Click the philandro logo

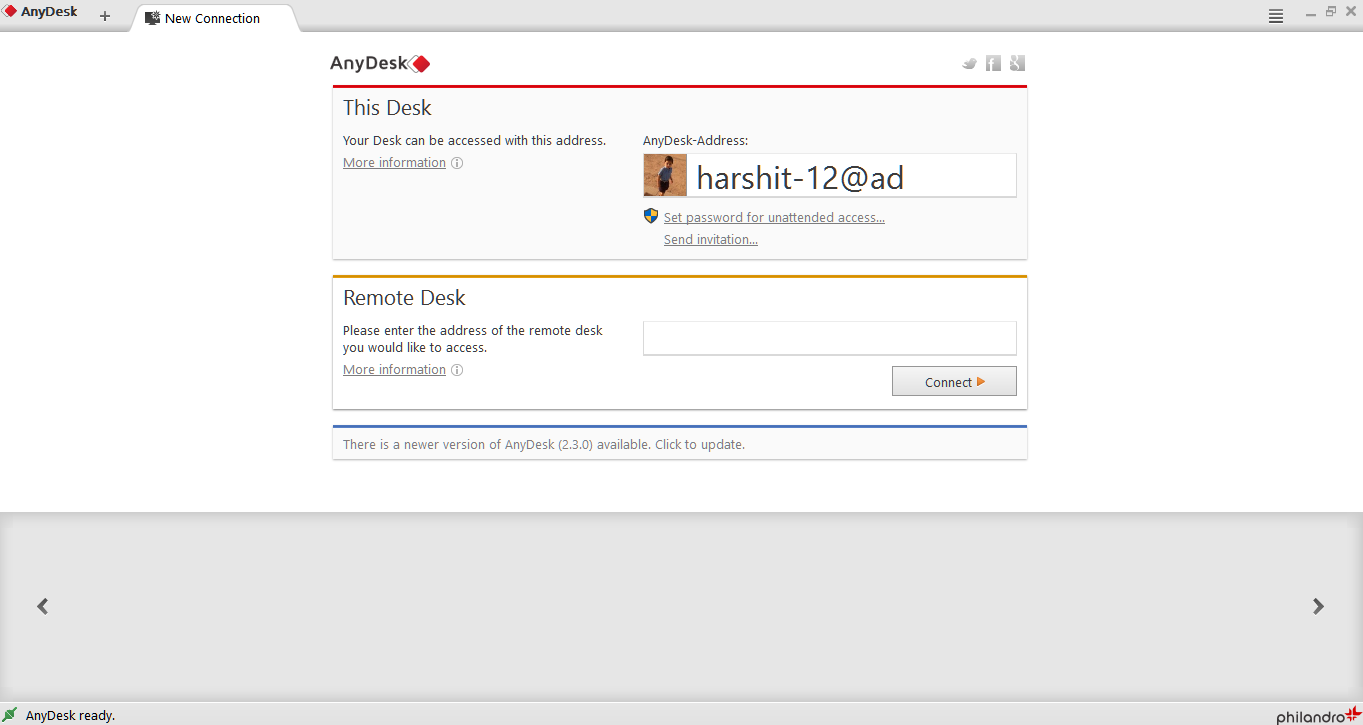(1318, 716)
